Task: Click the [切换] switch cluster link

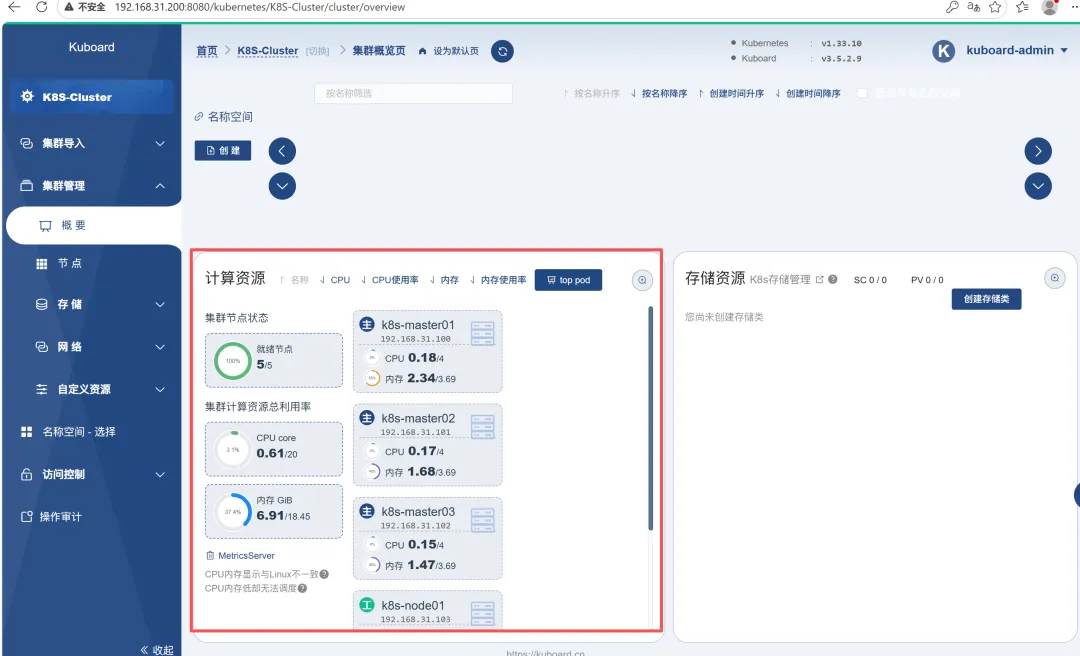Action: tap(318, 51)
